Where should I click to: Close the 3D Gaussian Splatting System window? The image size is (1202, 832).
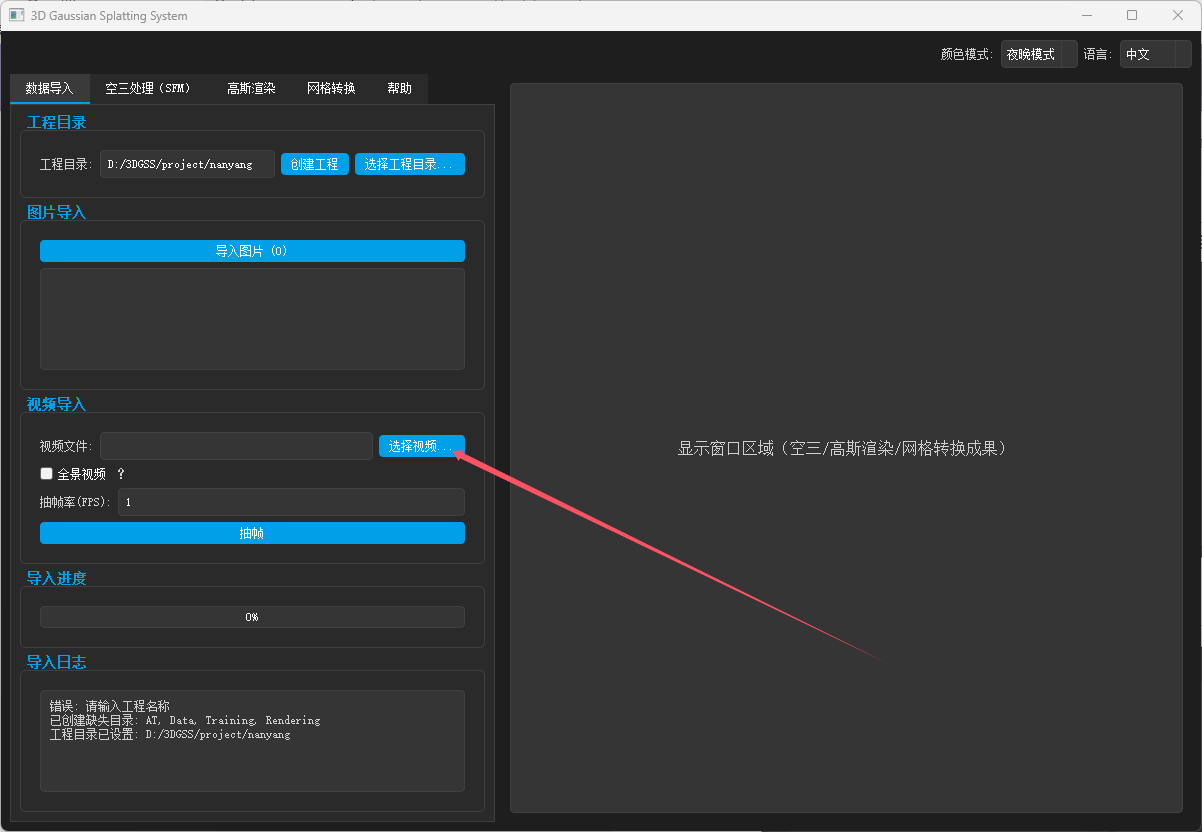[x=1178, y=15]
